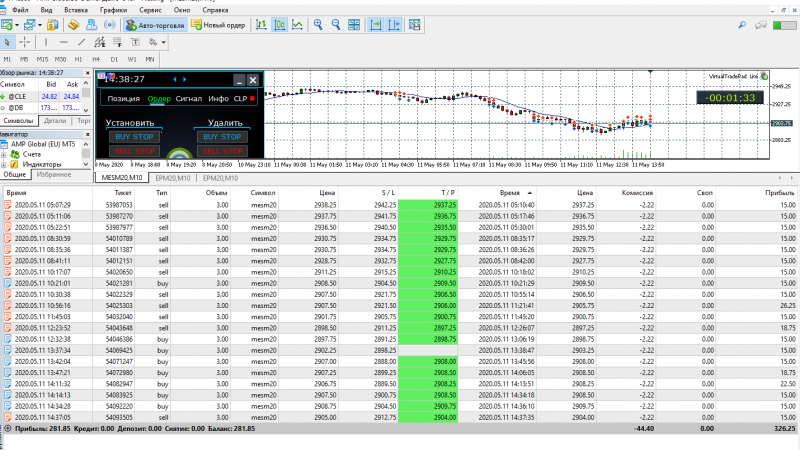Expand the Индикаторы tree node
This screenshot has height=450, width=800.
point(5,164)
